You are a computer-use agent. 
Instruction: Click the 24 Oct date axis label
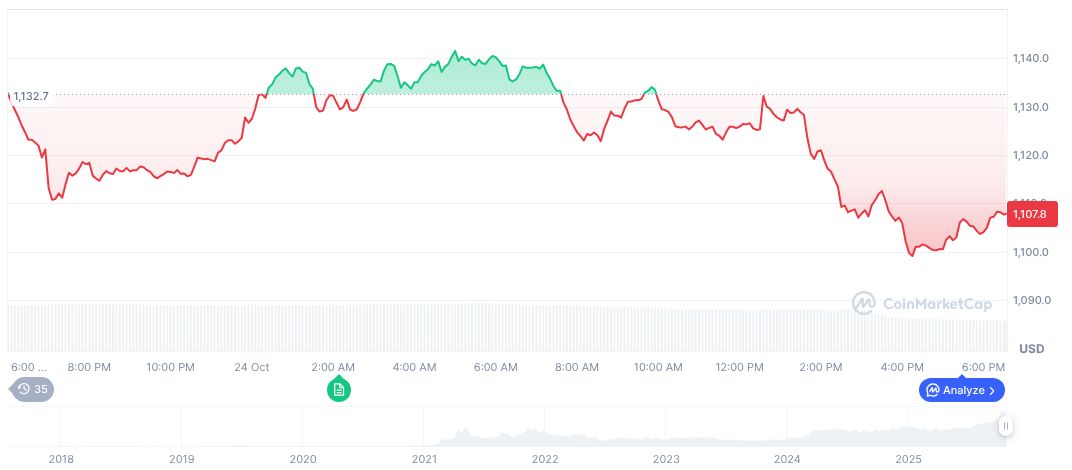[x=253, y=367]
